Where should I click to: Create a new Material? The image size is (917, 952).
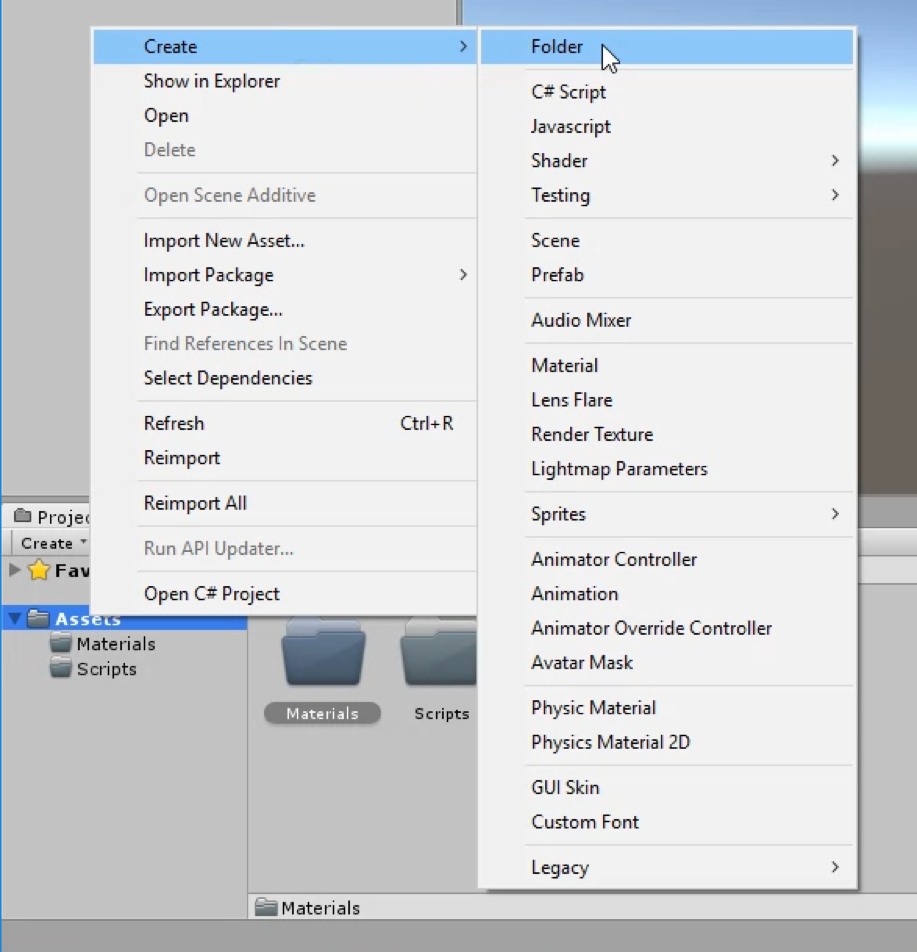pyautogui.click(x=666, y=366)
